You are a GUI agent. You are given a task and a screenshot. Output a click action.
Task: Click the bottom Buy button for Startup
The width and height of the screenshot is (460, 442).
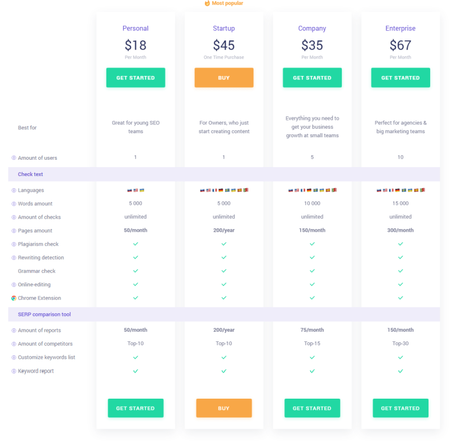(224, 408)
